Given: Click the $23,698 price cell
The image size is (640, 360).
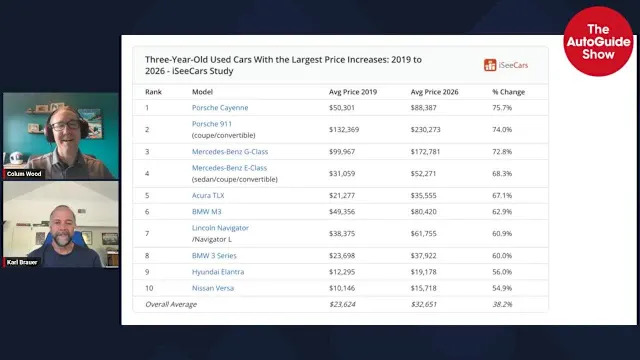Looking at the screenshot, I should point(342,256).
